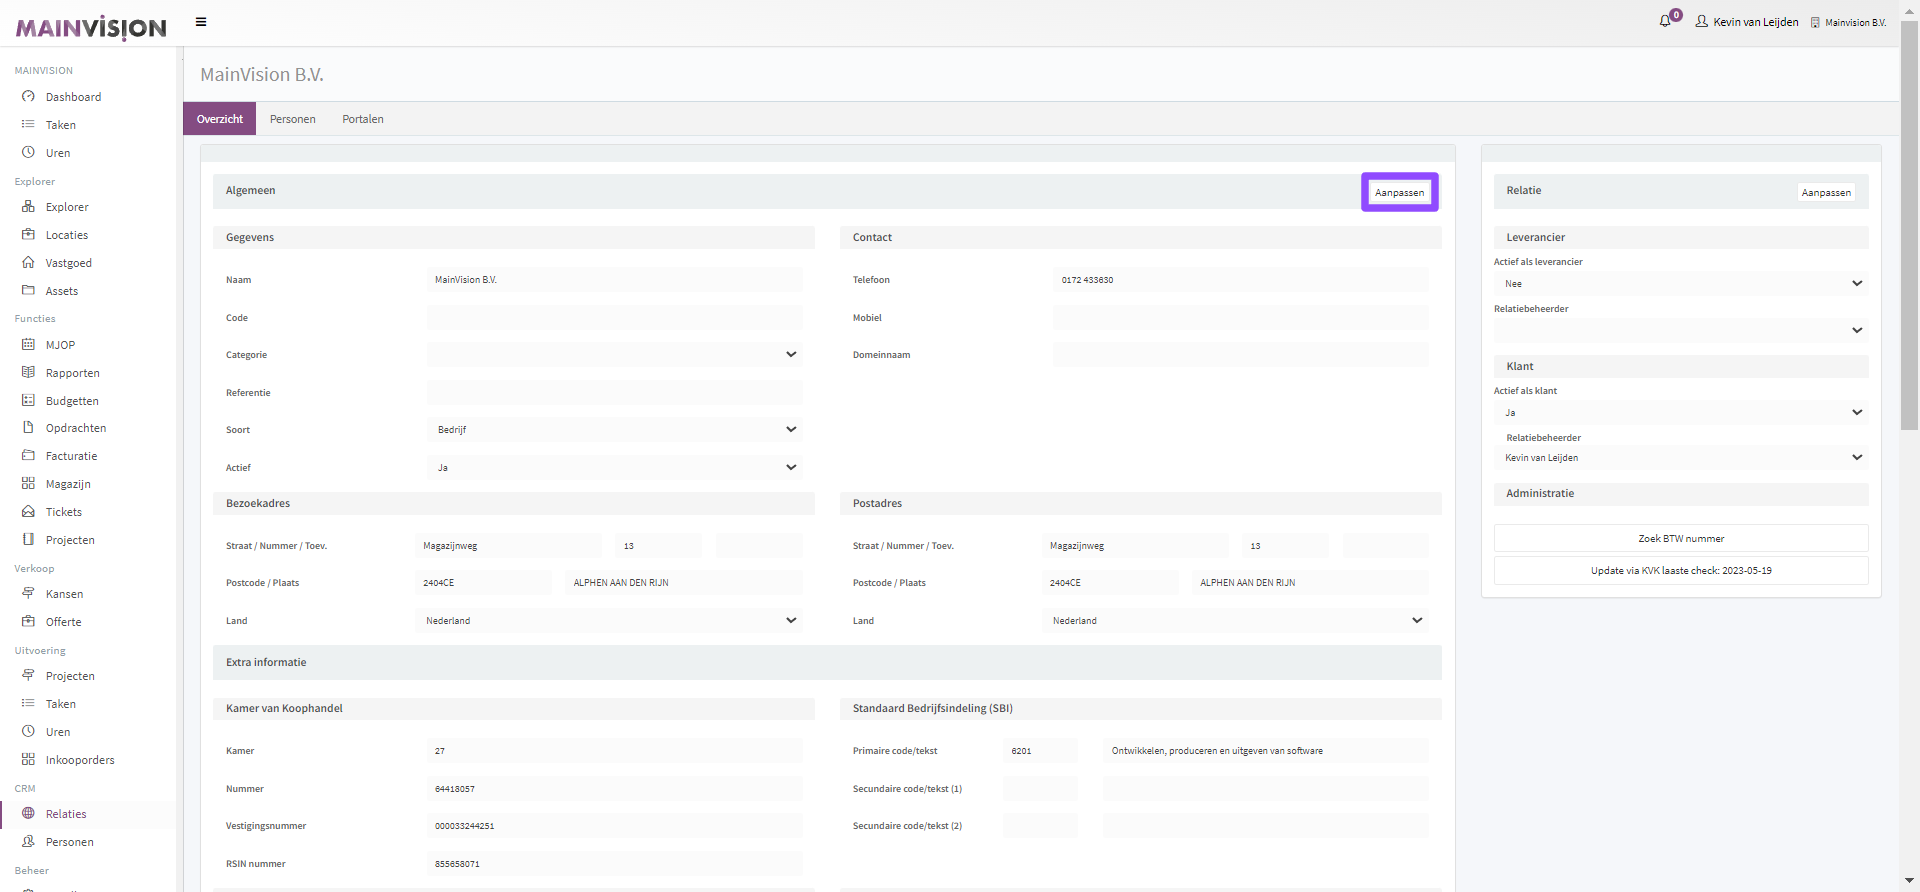
Task: Click the Dashboard icon in sidebar
Action: click(x=28, y=97)
